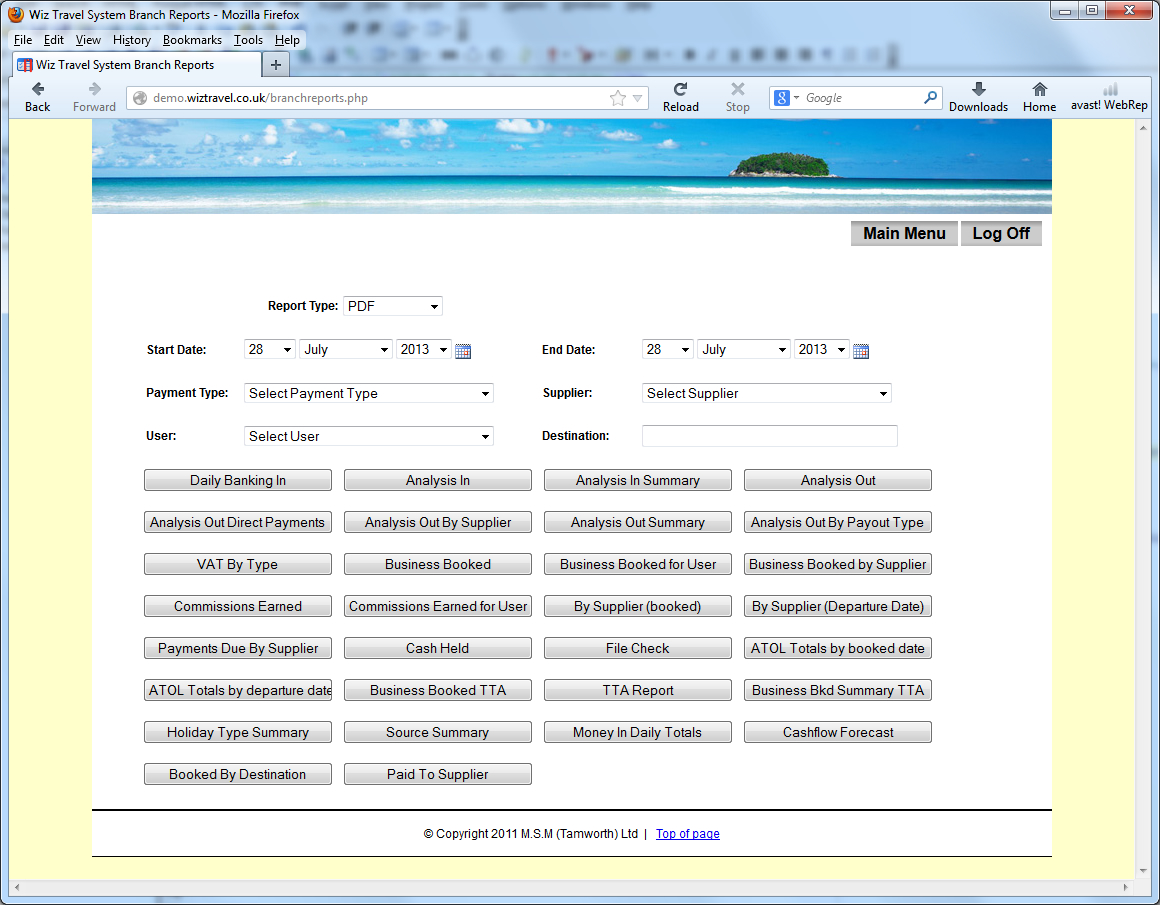Open the Bookmarks menu
Viewport: 1160px width, 905px height.
(192, 40)
